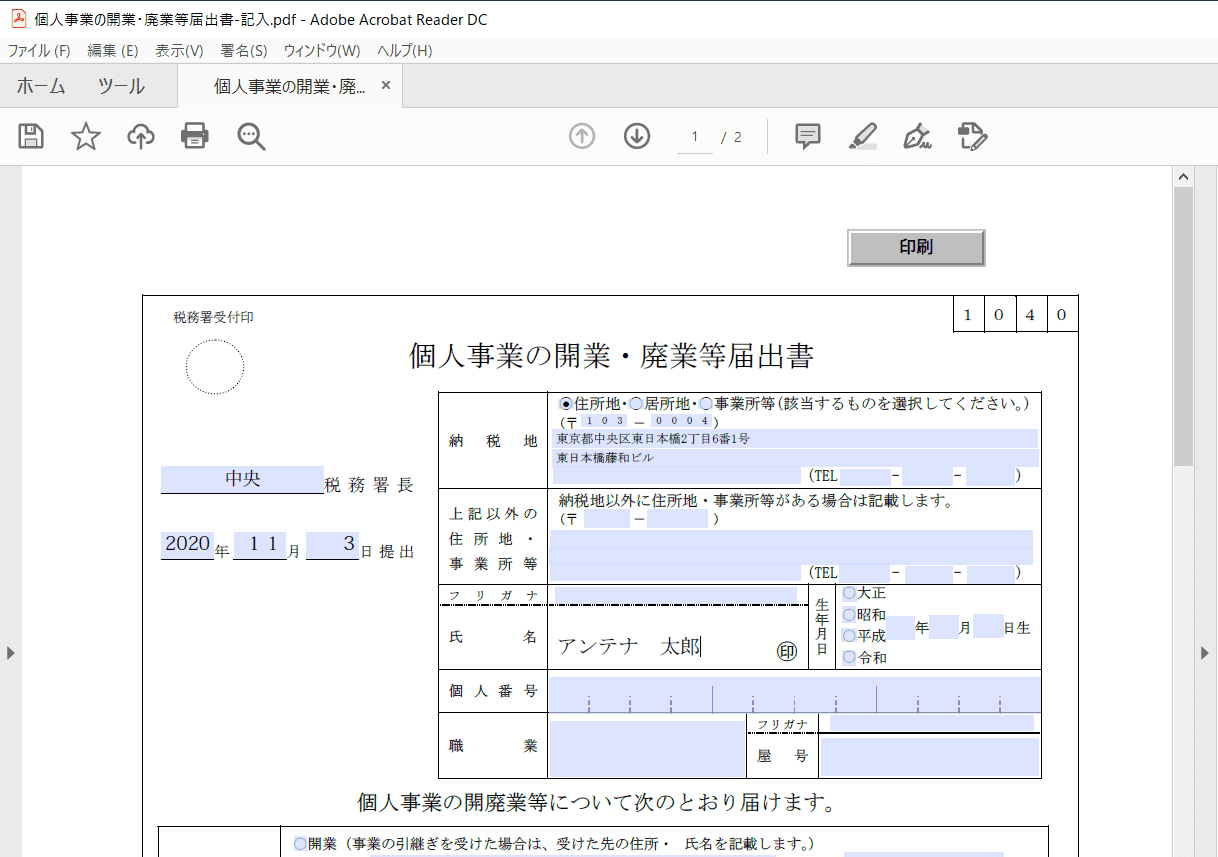Viewport: 1218px width, 857px height.
Task: Expand the left navigation pane arrow
Action: coord(11,653)
